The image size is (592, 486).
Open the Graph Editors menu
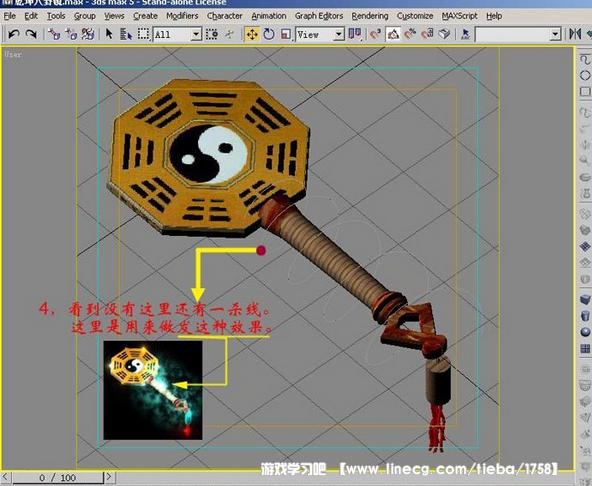pos(319,16)
